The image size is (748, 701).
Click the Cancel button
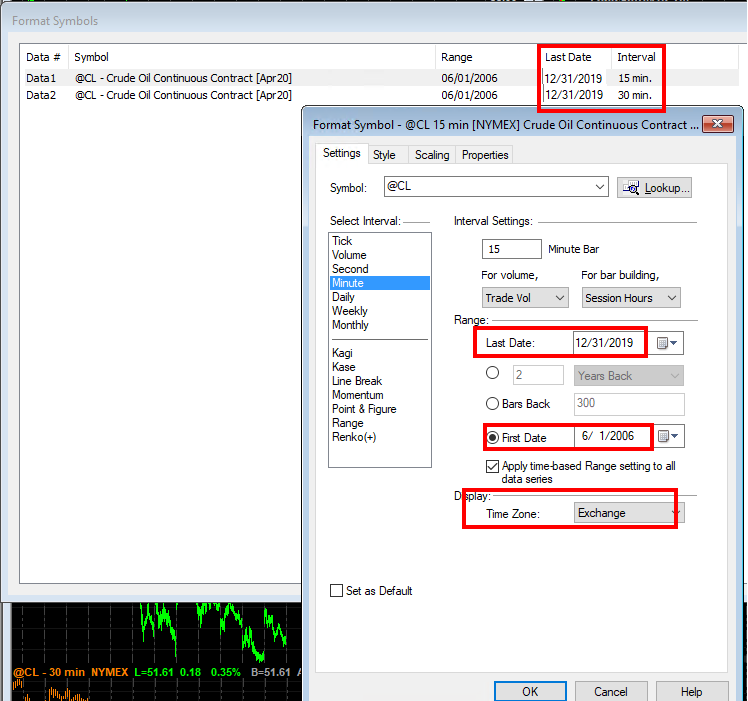(x=611, y=691)
